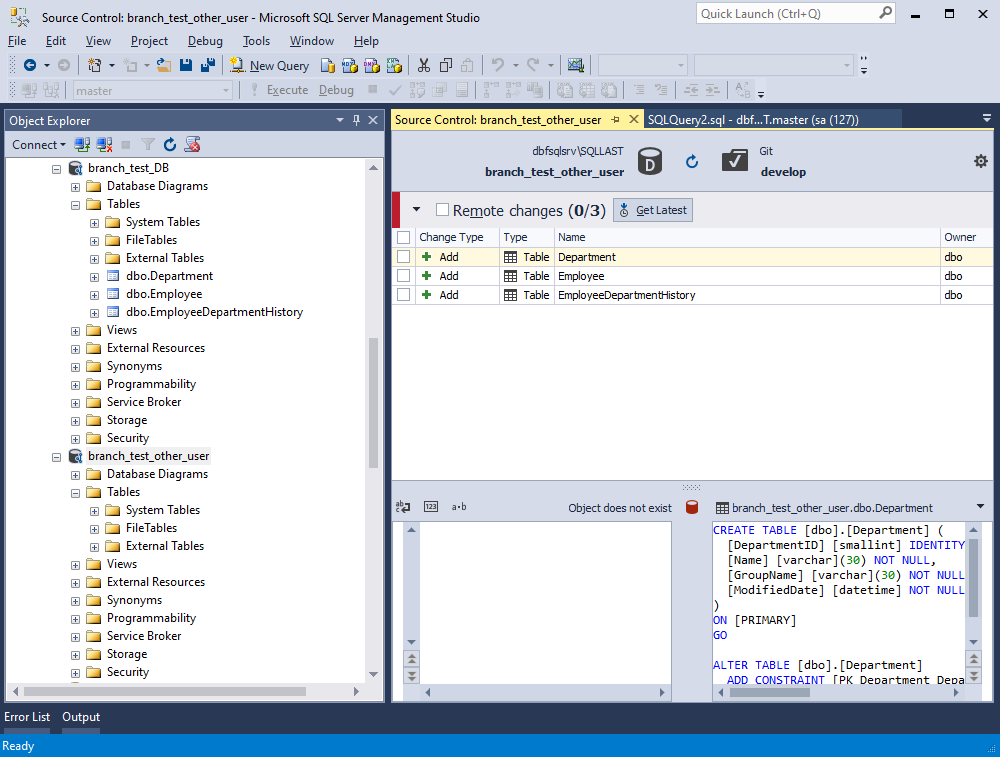Click the Stop Activity icon in Object Explorer
1000x757 pixels.
tap(126, 145)
